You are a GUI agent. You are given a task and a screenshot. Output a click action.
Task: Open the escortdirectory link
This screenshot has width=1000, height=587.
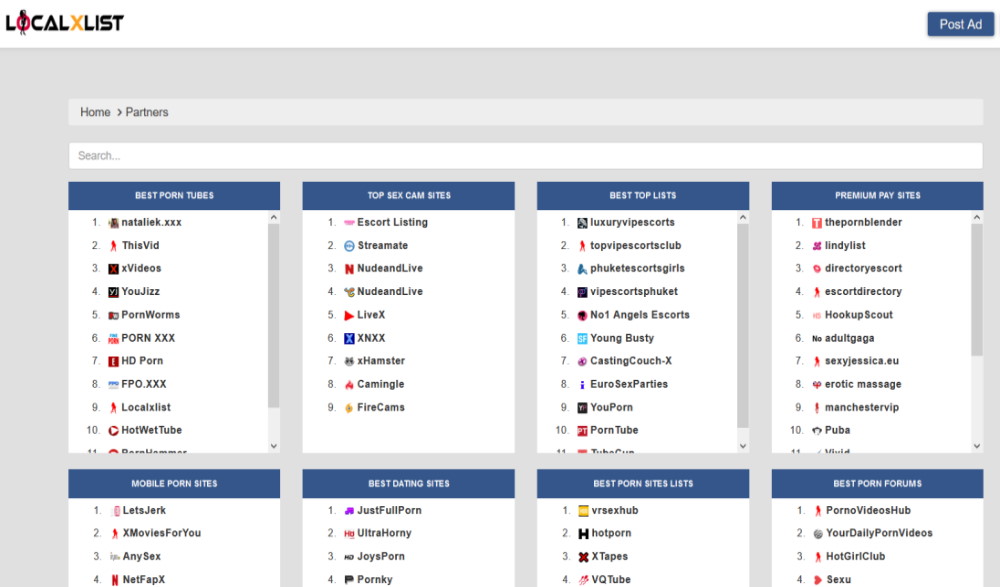pyautogui.click(x=863, y=291)
